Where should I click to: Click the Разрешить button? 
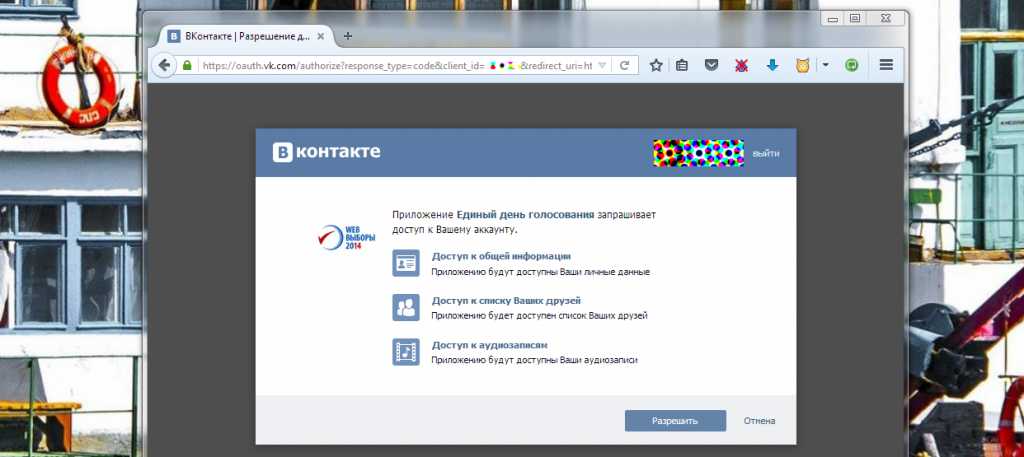(x=675, y=421)
